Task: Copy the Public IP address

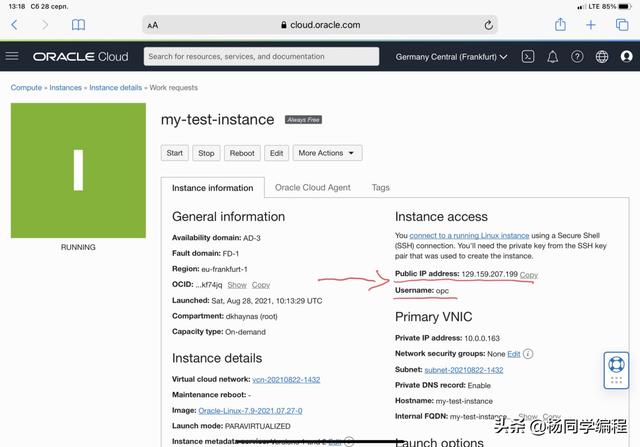Action: click(x=529, y=275)
